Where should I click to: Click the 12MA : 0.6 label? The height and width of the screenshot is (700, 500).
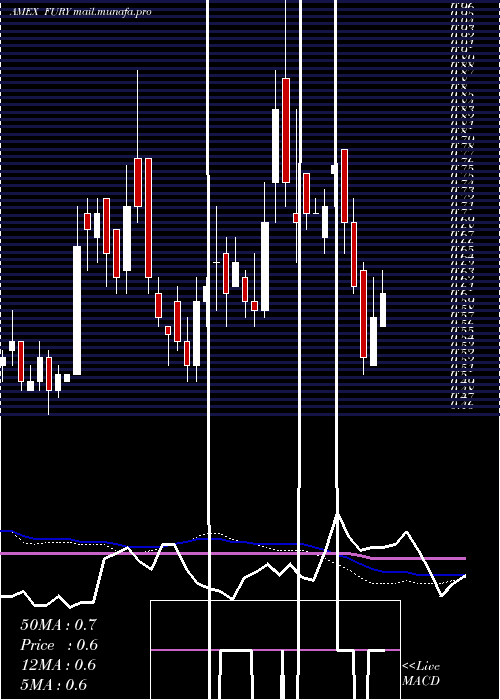tap(58, 665)
